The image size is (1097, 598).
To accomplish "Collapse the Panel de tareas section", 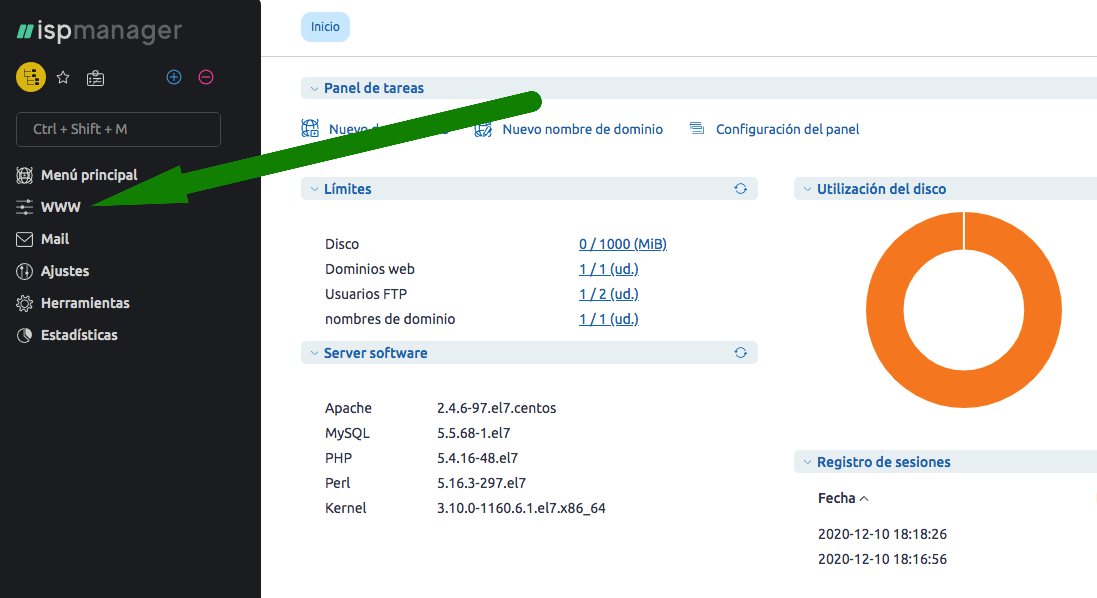I will pyautogui.click(x=314, y=89).
